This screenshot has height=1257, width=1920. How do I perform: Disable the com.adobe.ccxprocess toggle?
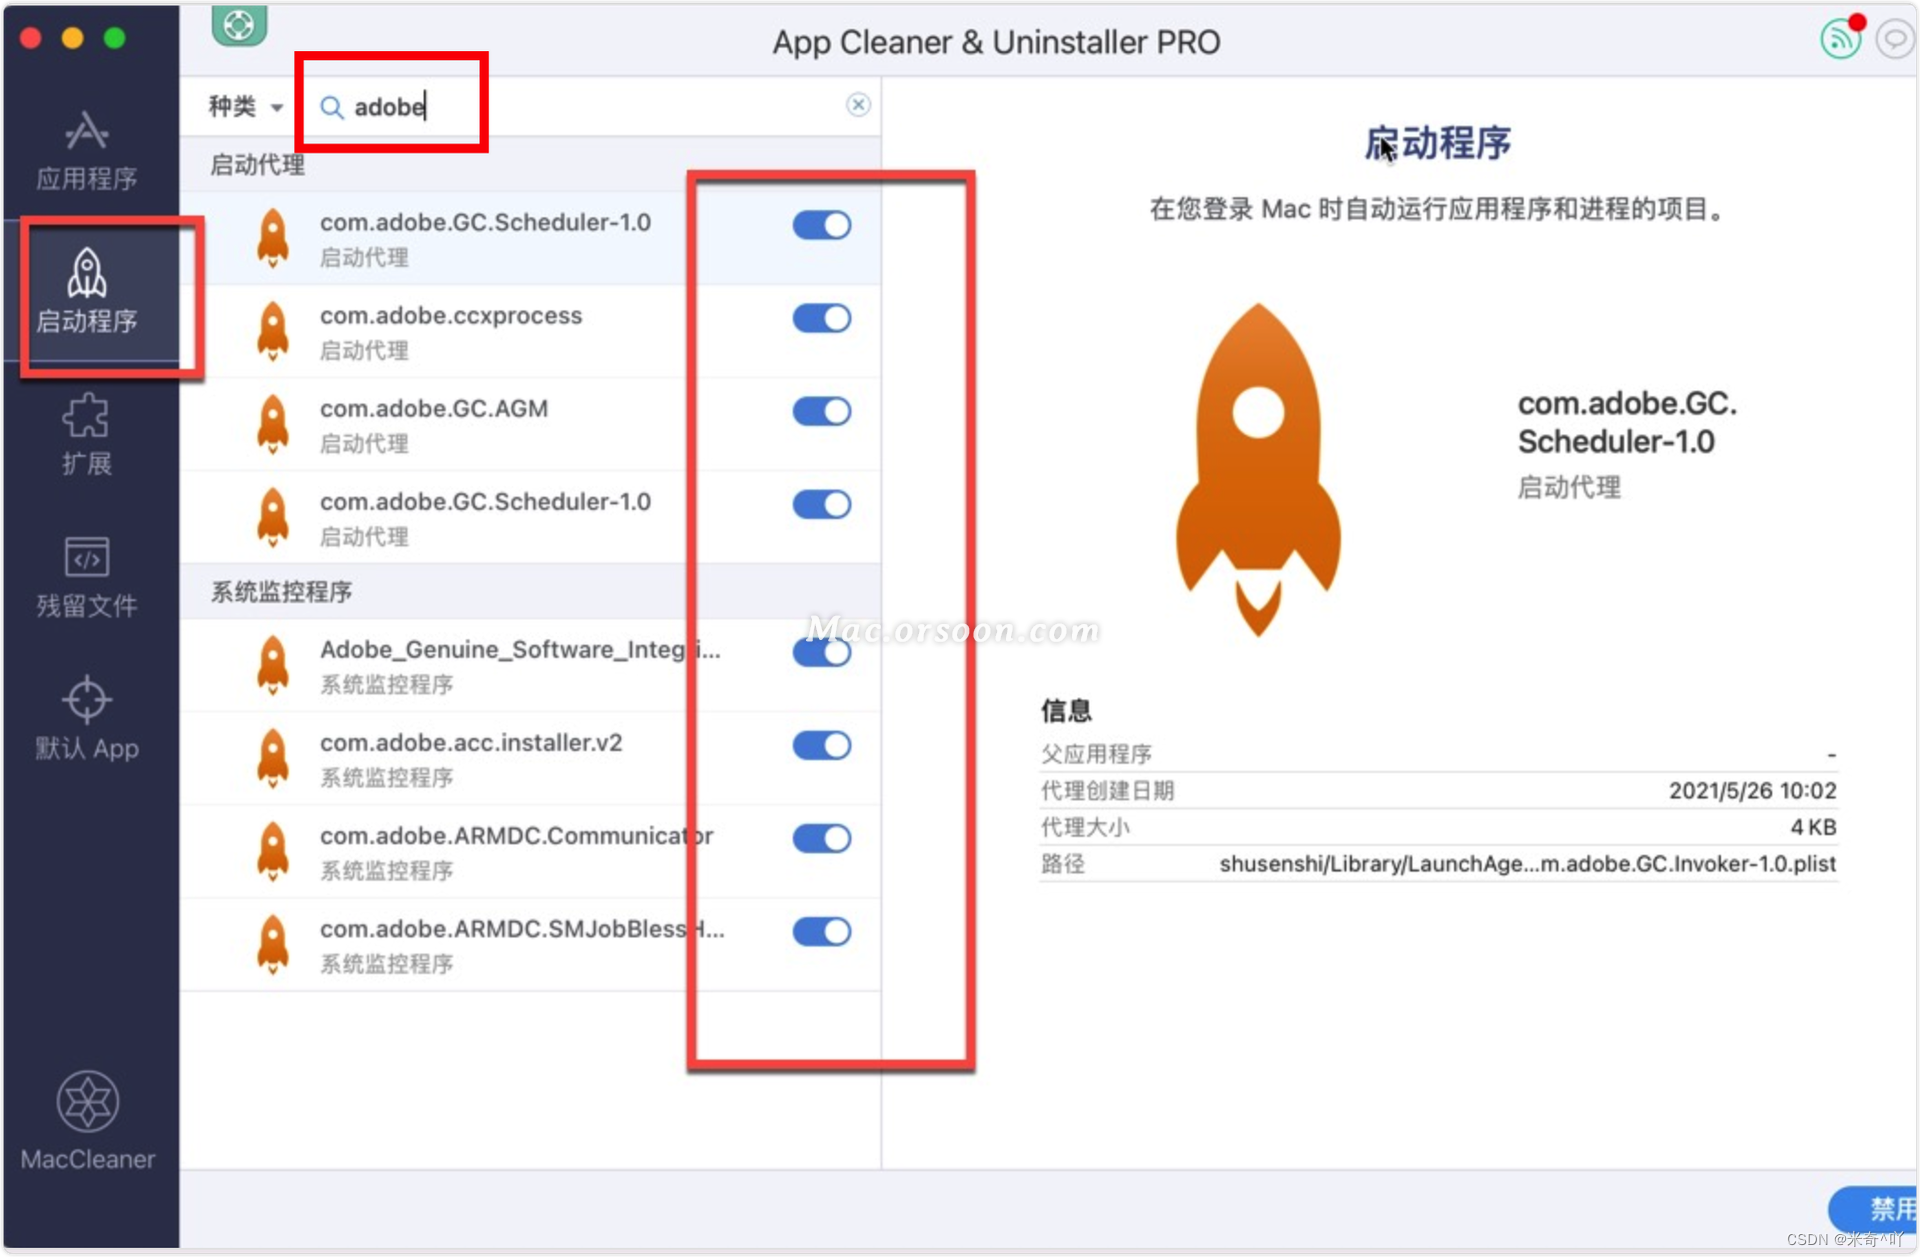[x=821, y=318]
